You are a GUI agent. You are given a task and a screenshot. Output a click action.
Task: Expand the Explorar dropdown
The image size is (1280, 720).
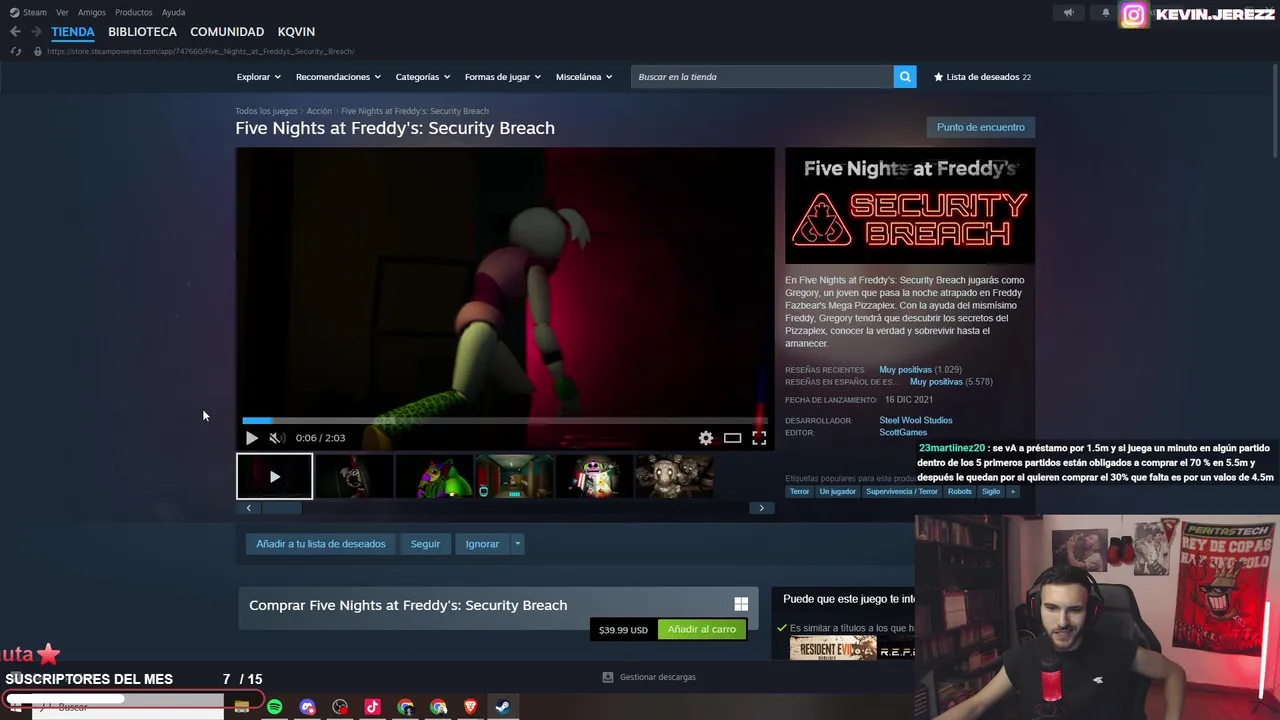coord(258,77)
